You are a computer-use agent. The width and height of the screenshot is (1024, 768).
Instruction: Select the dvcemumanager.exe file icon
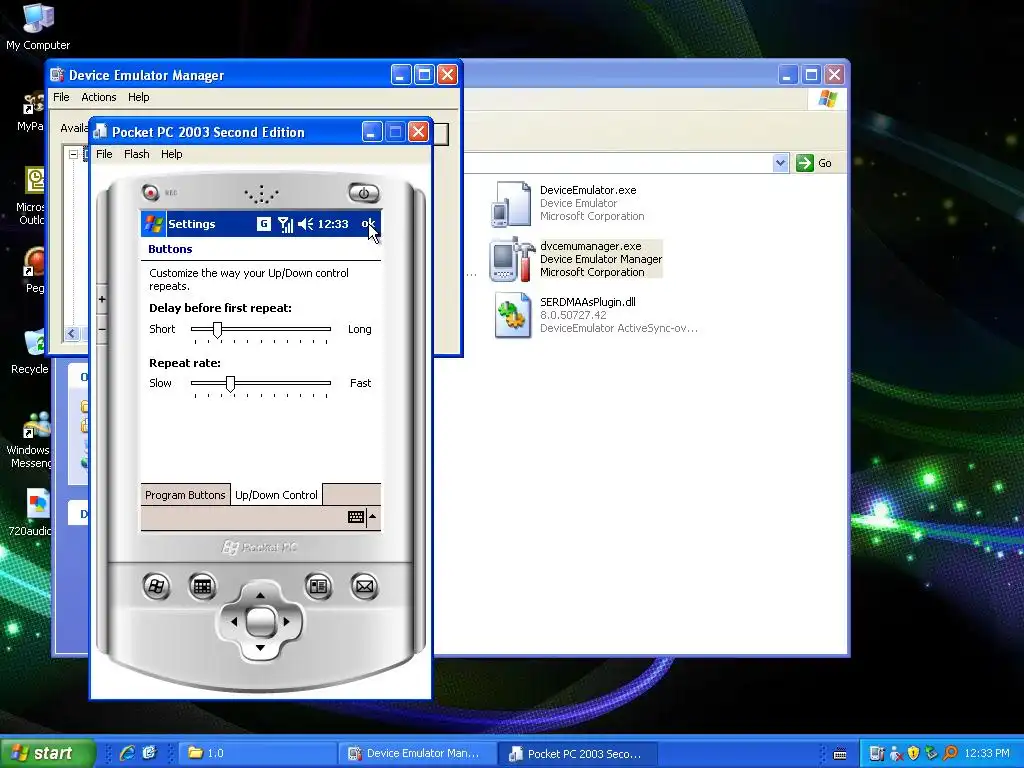click(x=513, y=259)
